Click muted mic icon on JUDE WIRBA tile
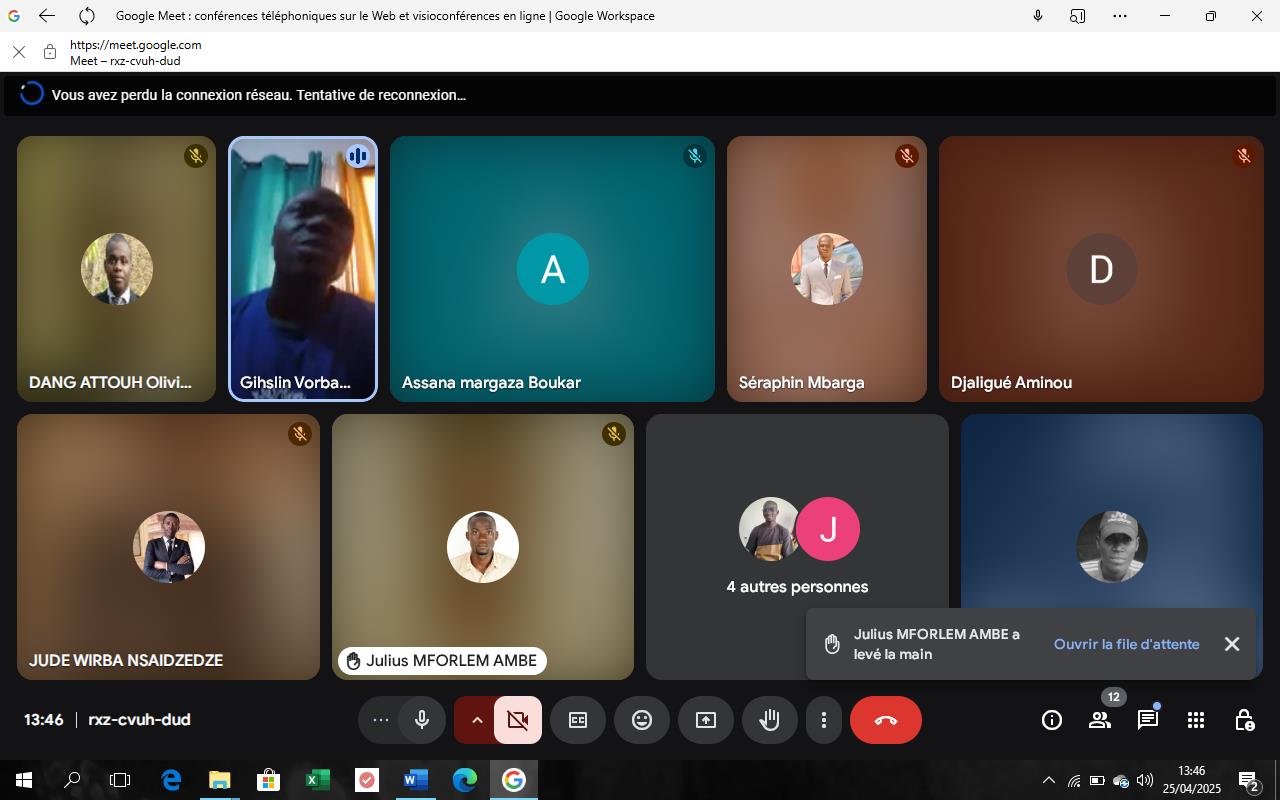 tap(300, 434)
